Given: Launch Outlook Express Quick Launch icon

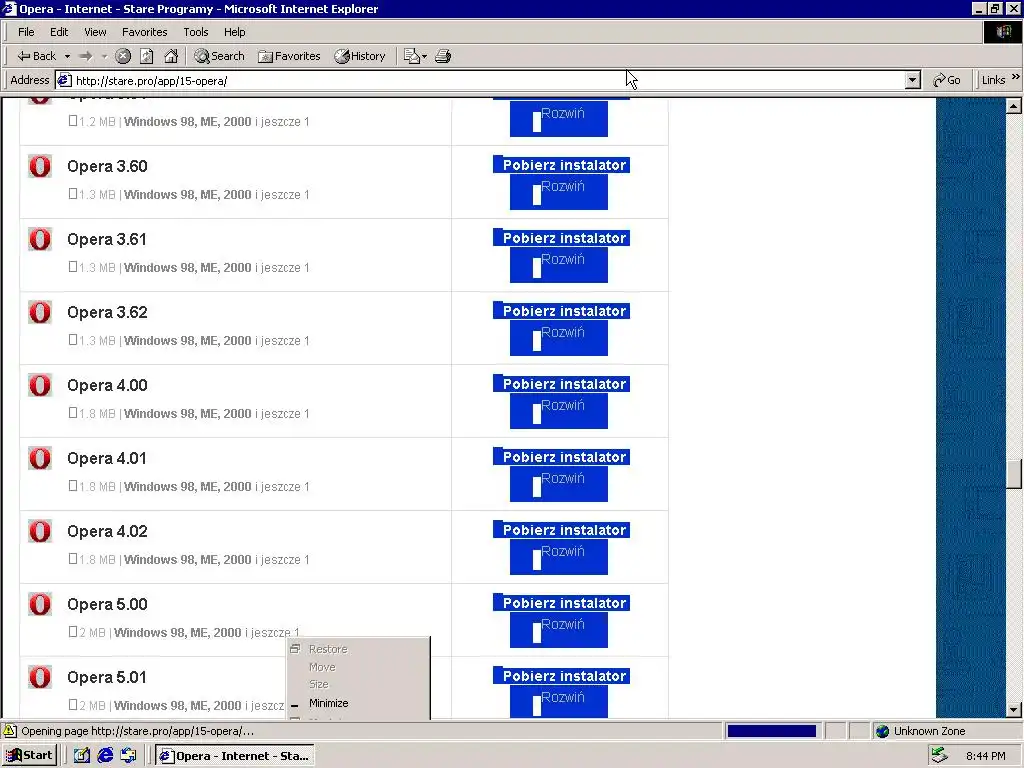Looking at the screenshot, I should pyautogui.click(x=129, y=756).
